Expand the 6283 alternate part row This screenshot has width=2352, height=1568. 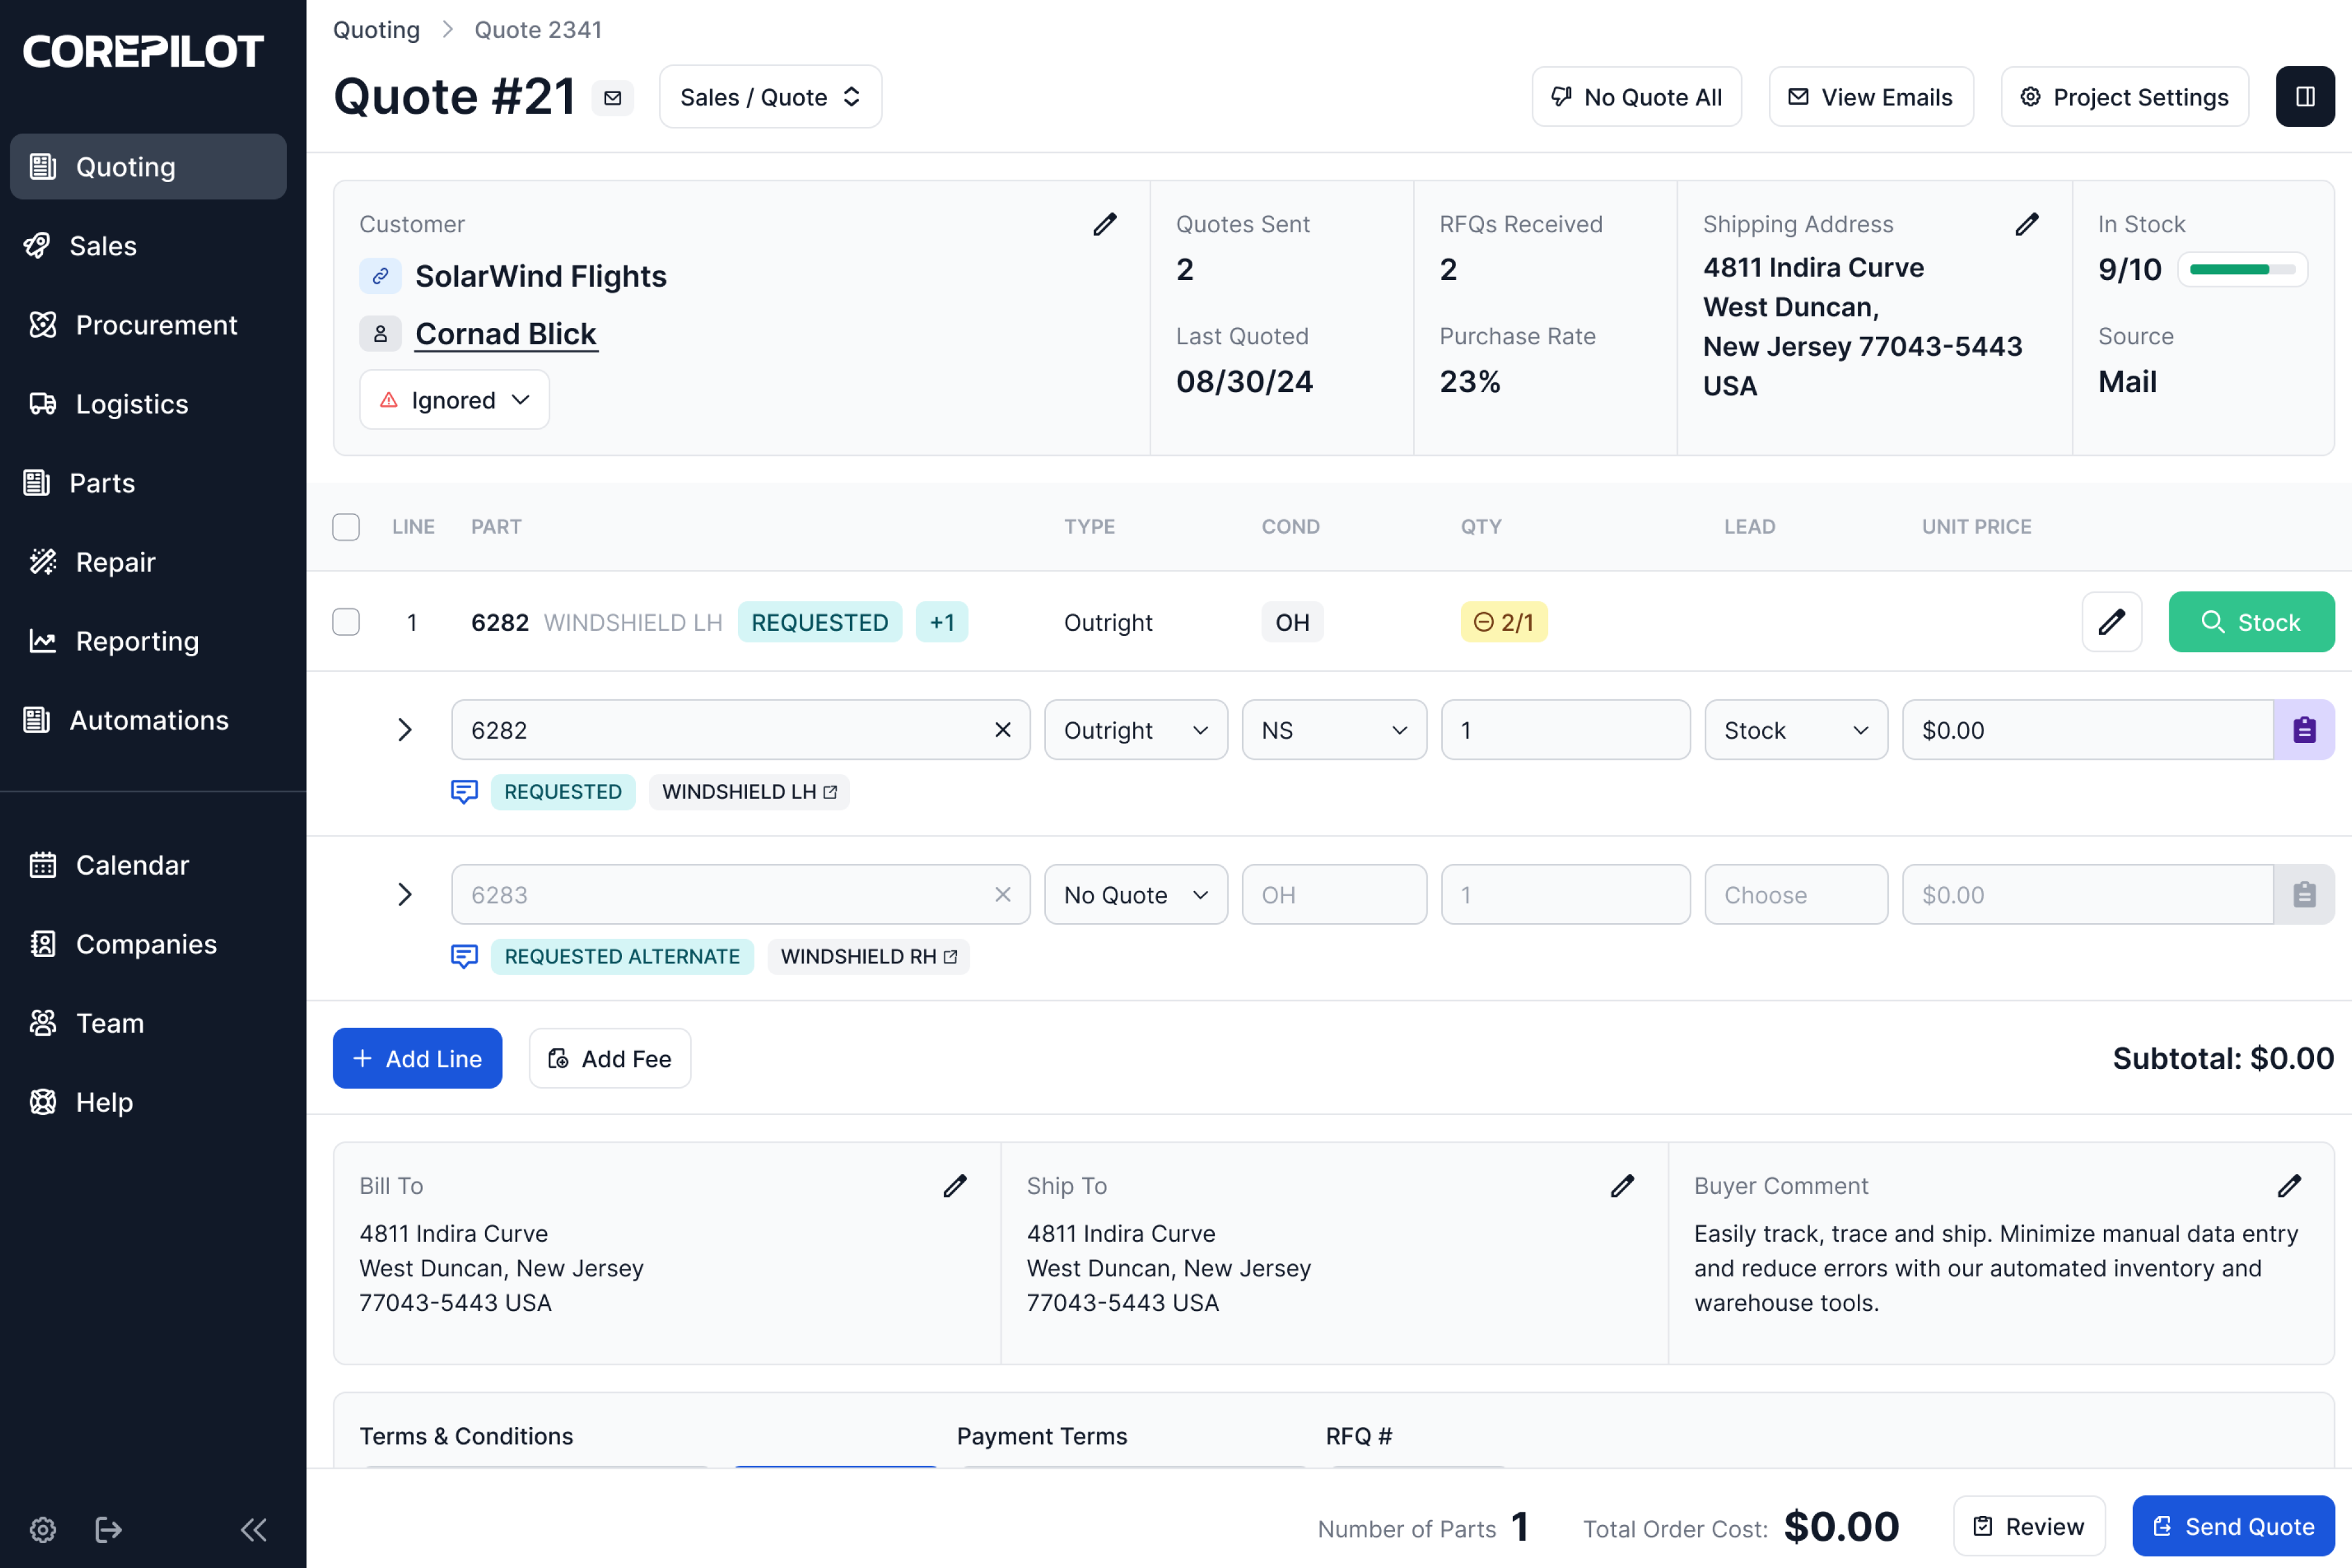(404, 894)
